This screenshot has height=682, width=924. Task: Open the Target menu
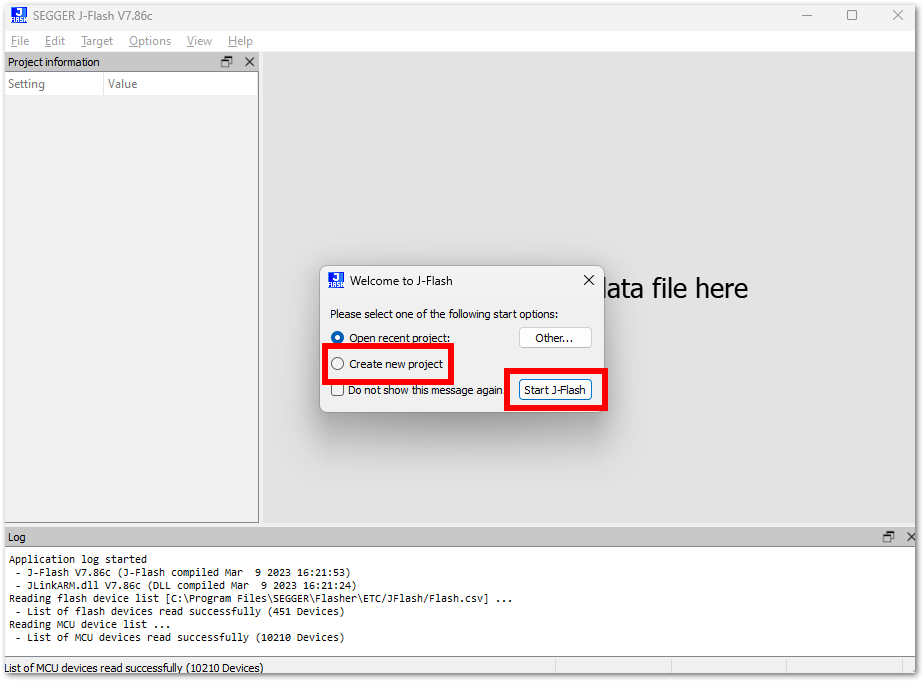97,41
